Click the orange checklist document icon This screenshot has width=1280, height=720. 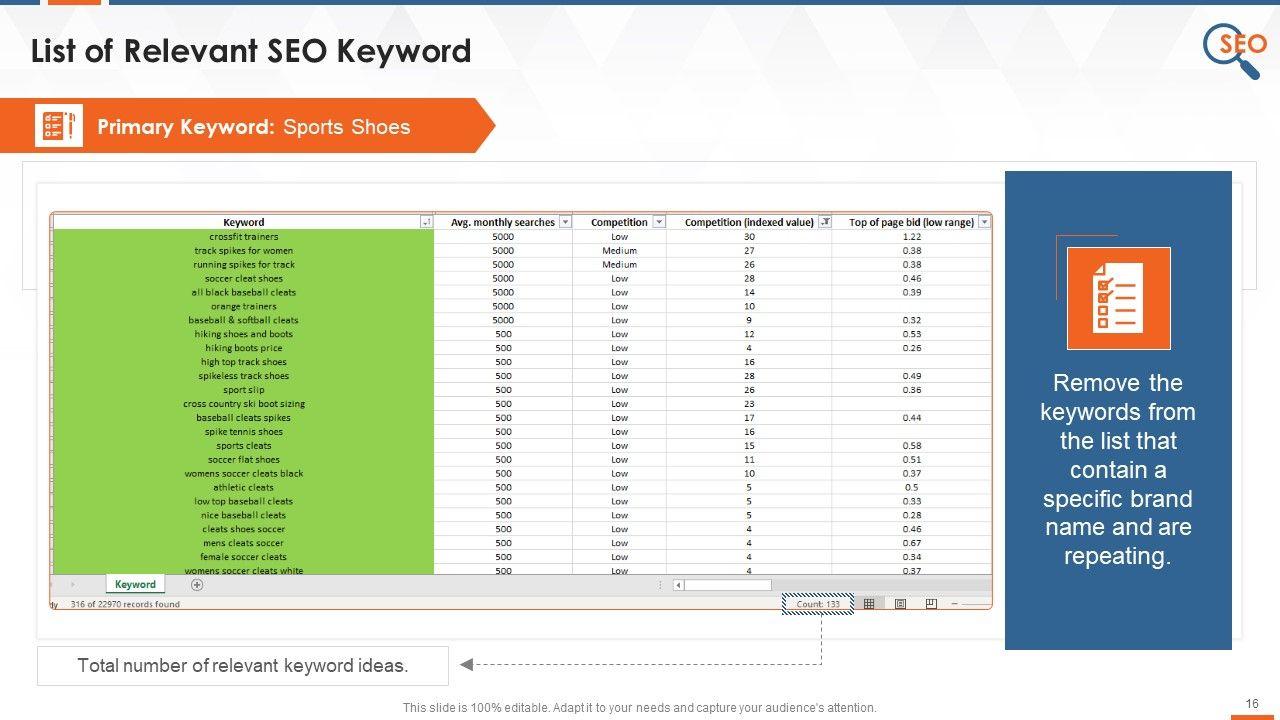click(1118, 298)
